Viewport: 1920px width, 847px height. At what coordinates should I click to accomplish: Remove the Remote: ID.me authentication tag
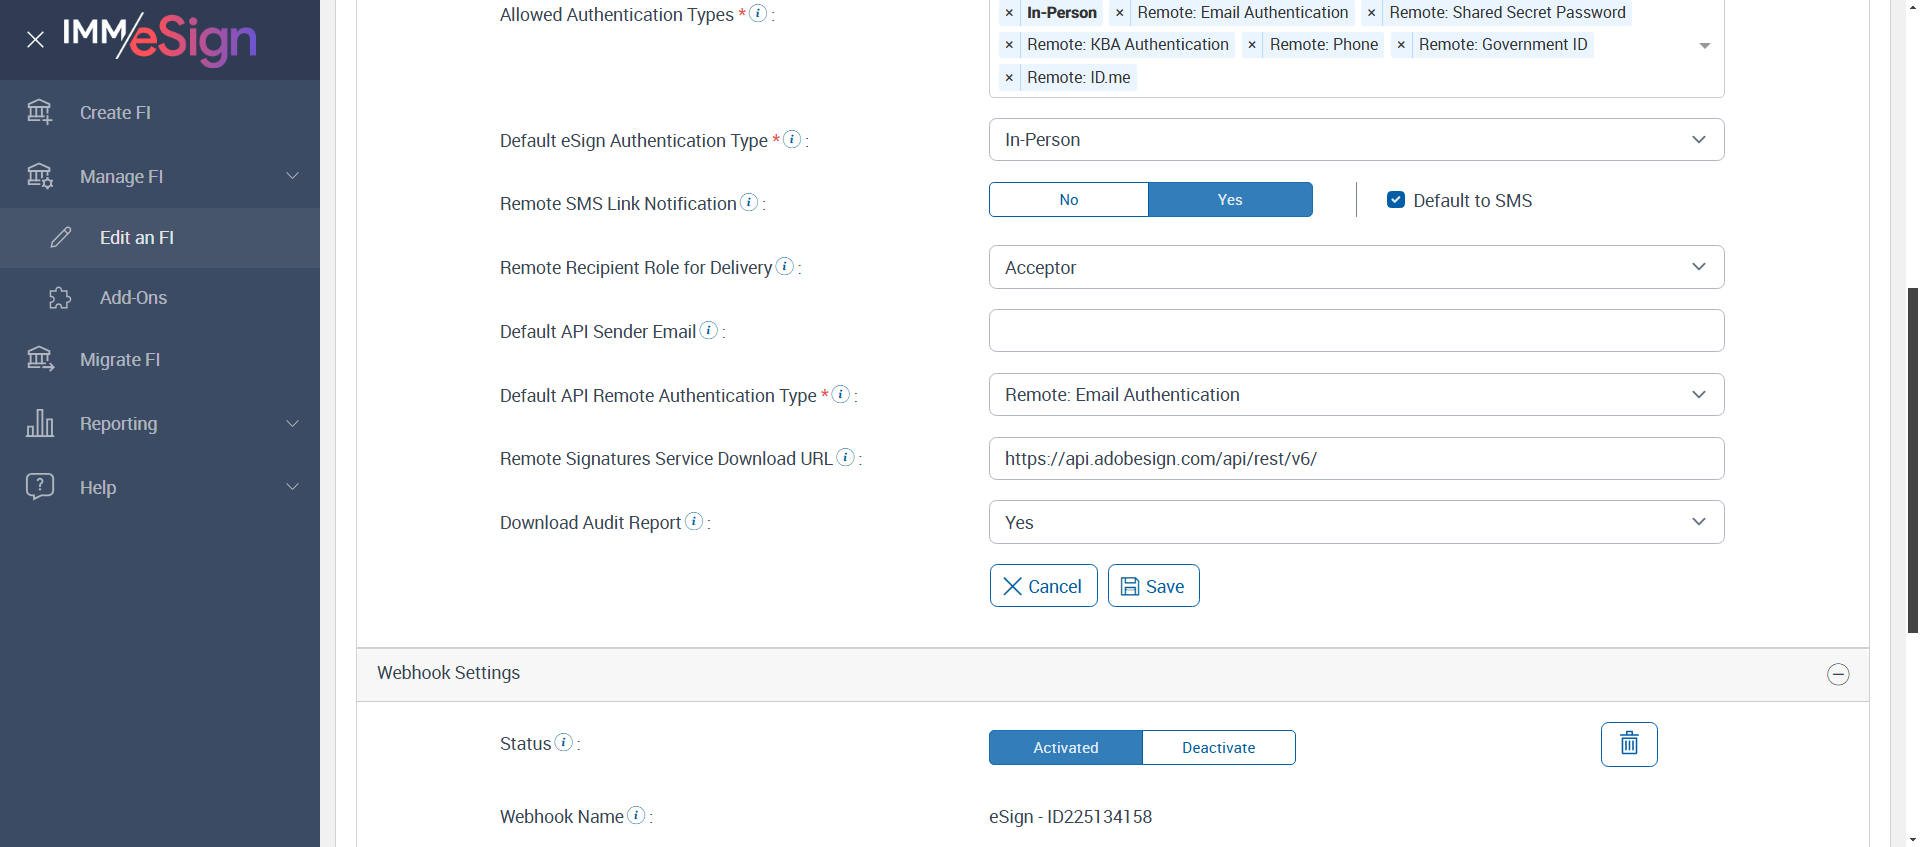click(x=1009, y=78)
